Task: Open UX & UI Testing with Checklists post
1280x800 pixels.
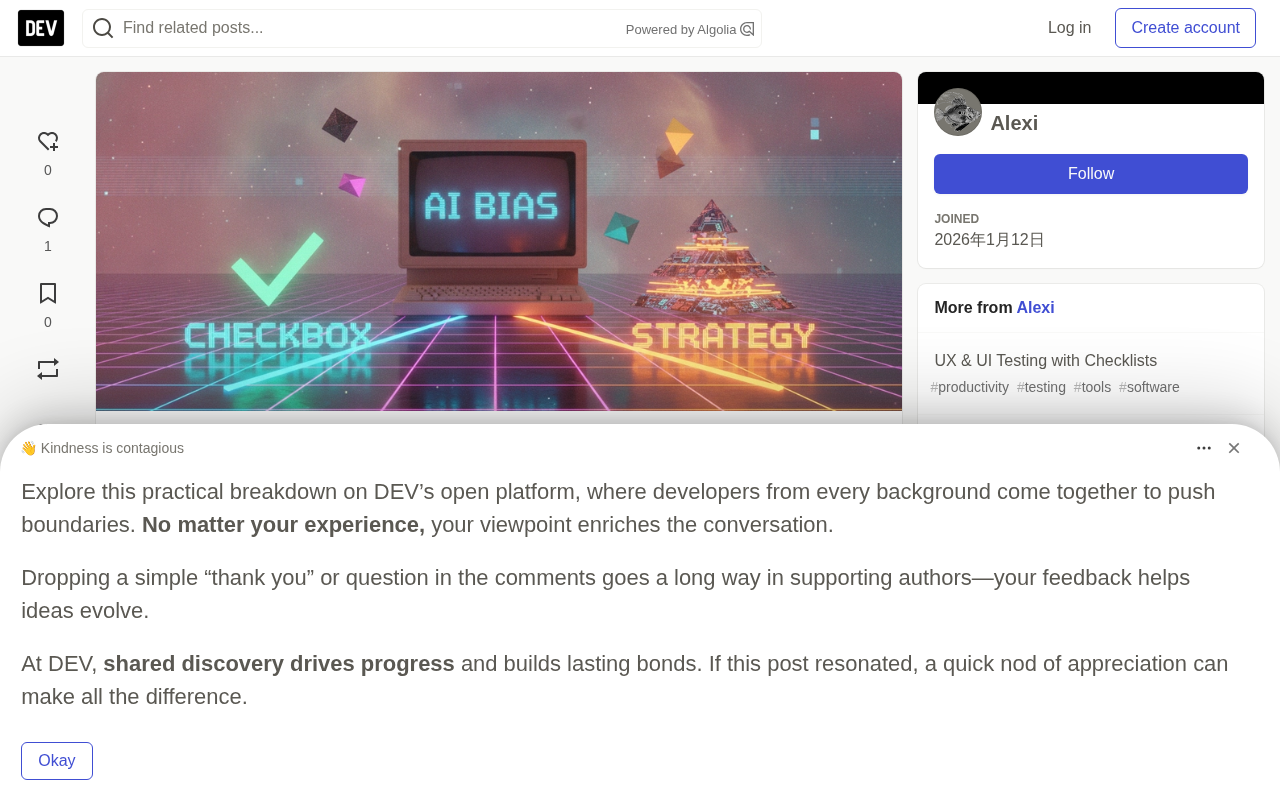Action: click(x=1046, y=361)
